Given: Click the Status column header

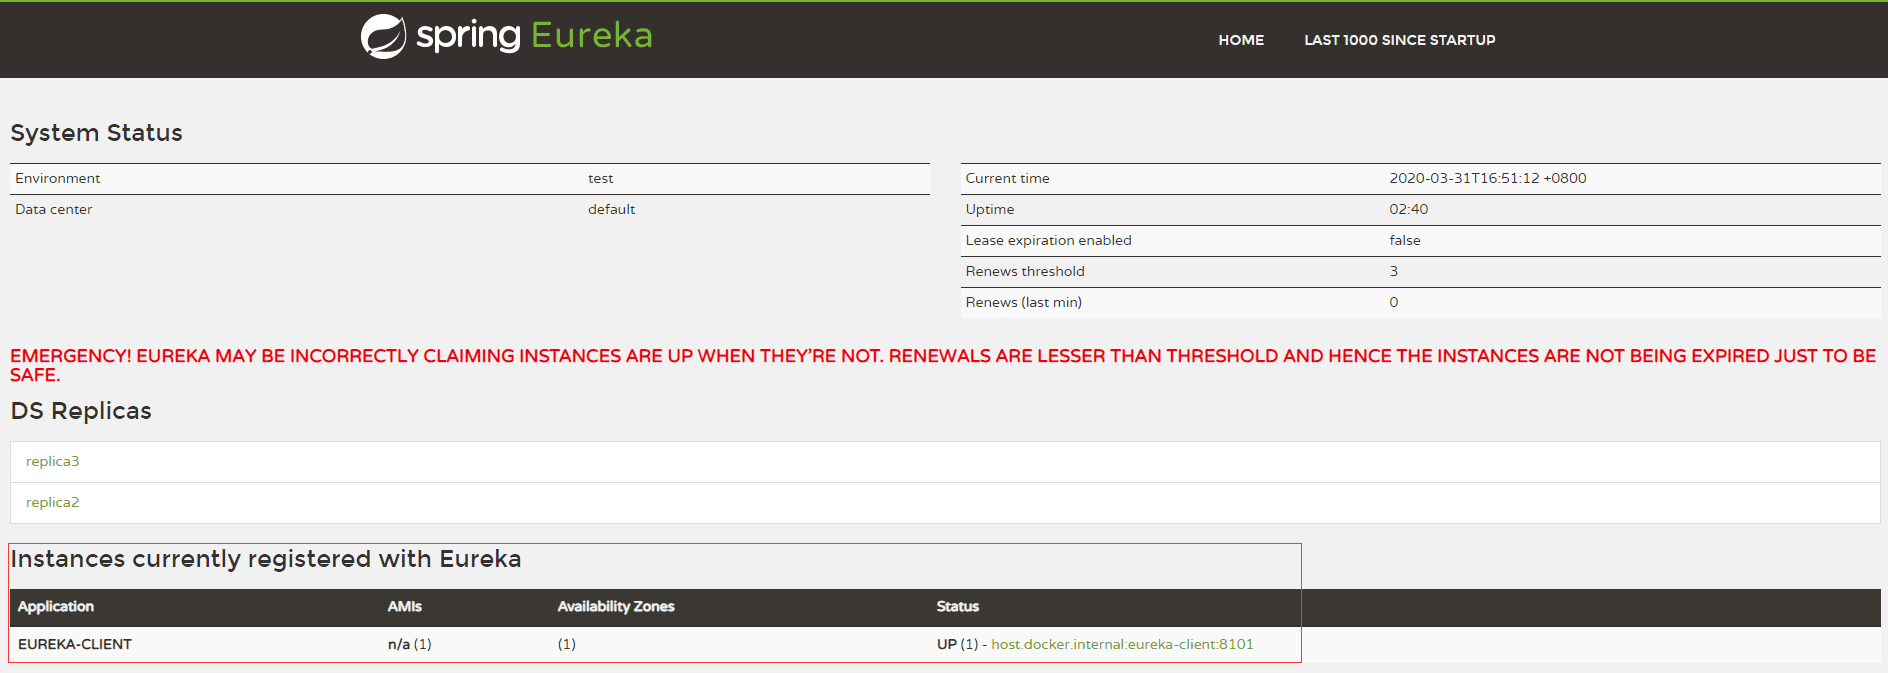Looking at the screenshot, I should (x=958, y=606).
